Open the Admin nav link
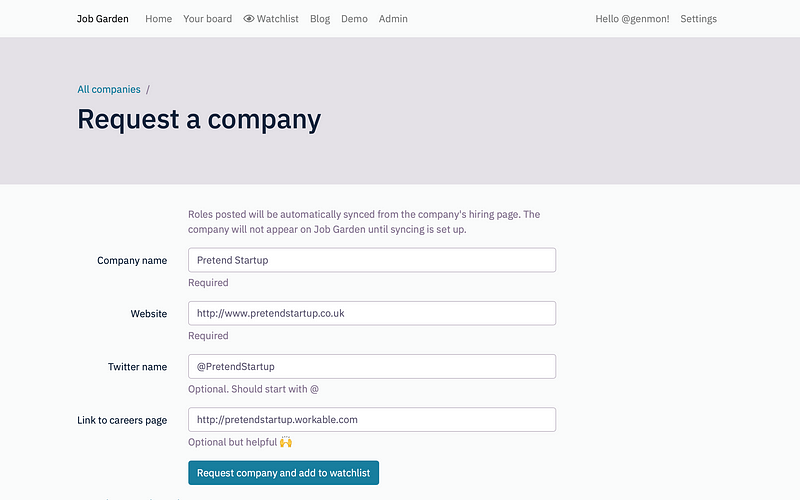800x500 pixels. click(393, 19)
